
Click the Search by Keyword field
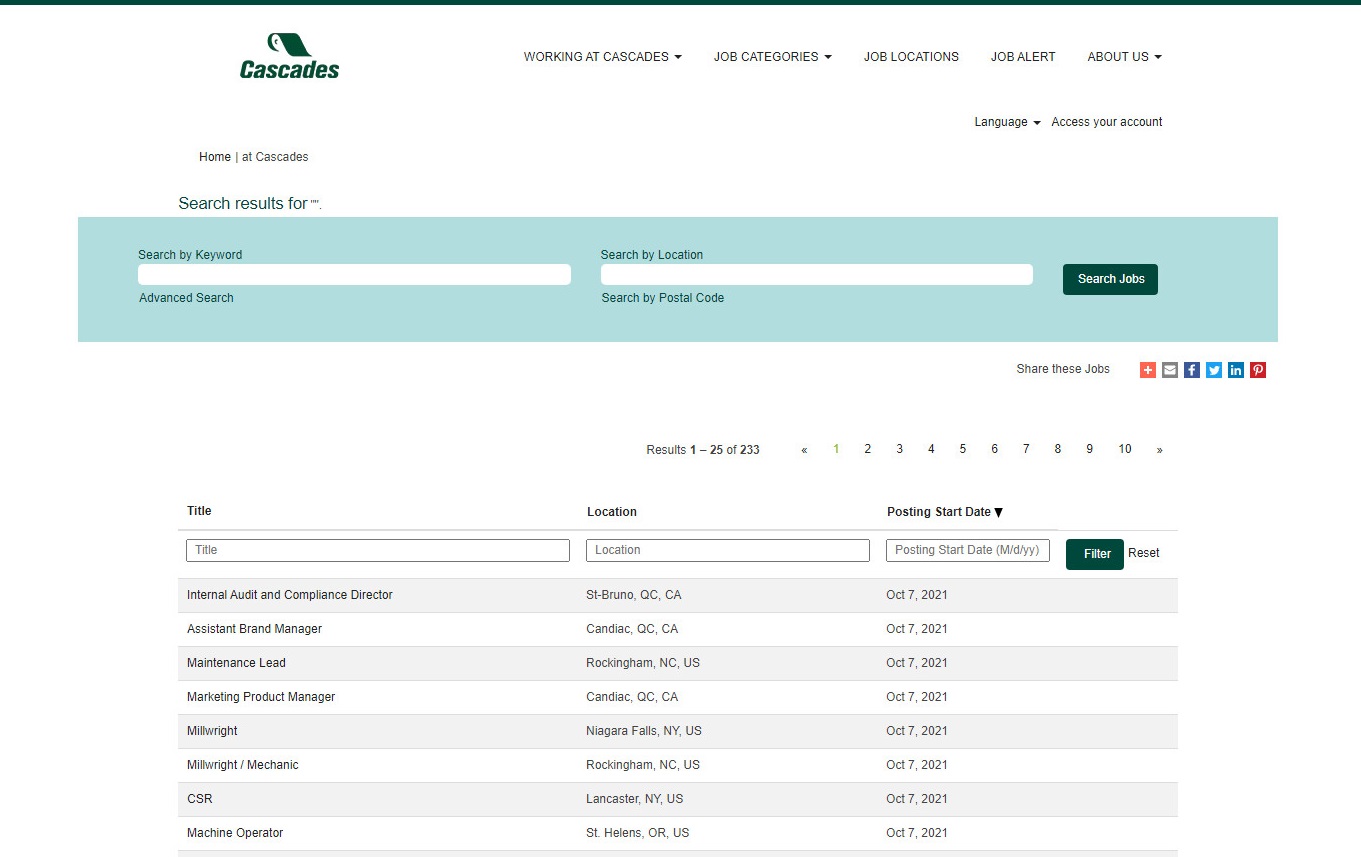point(354,275)
